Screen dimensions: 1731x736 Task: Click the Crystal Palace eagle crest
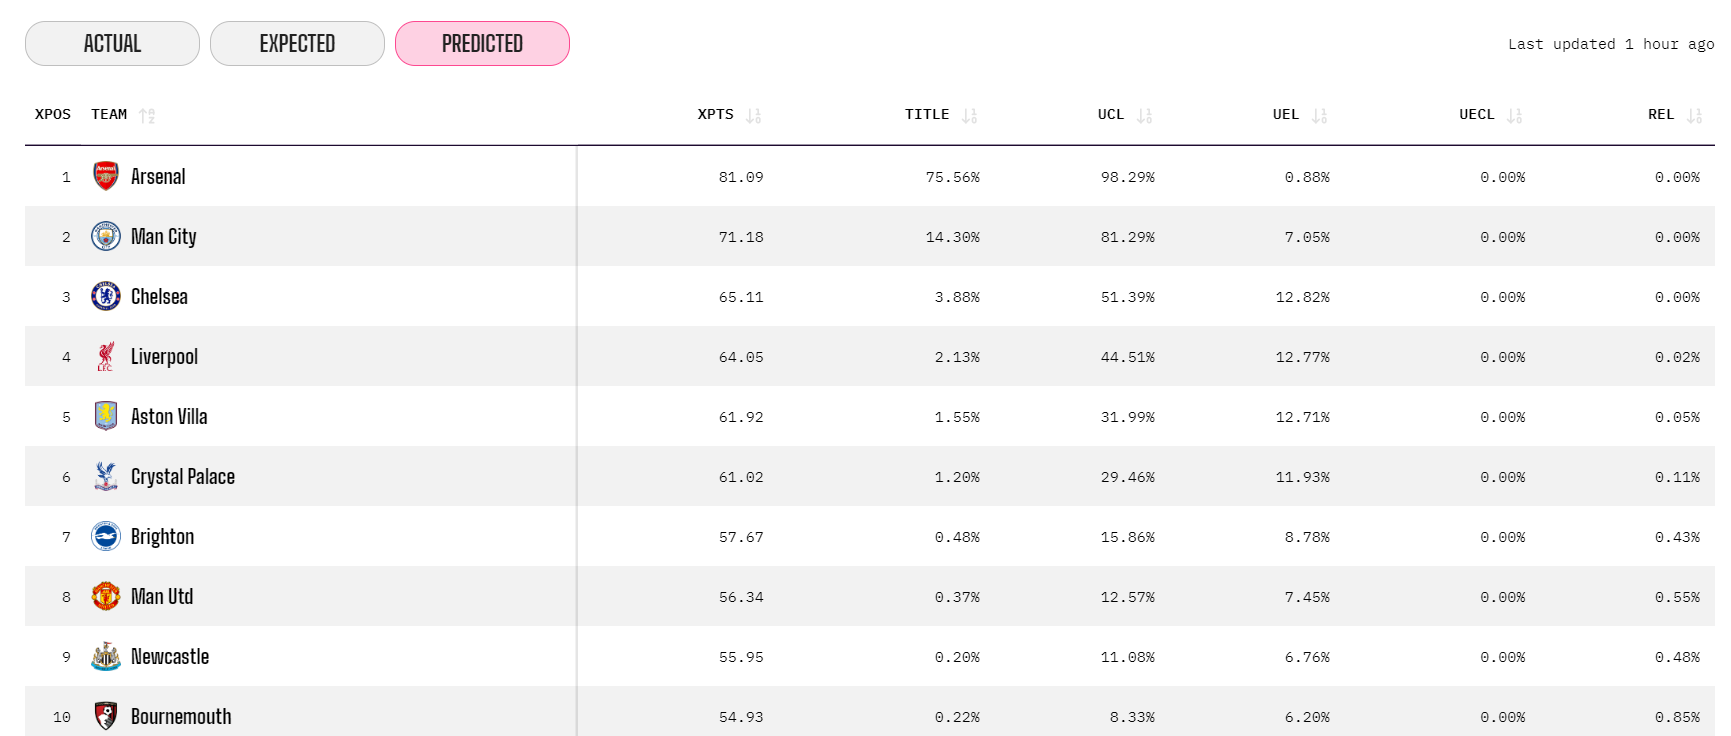coord(106,476)
